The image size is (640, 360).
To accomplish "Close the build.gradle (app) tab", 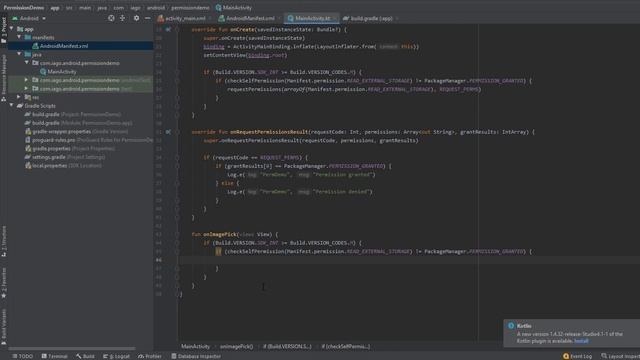I will pyautogui.click(x=397, y=18).
